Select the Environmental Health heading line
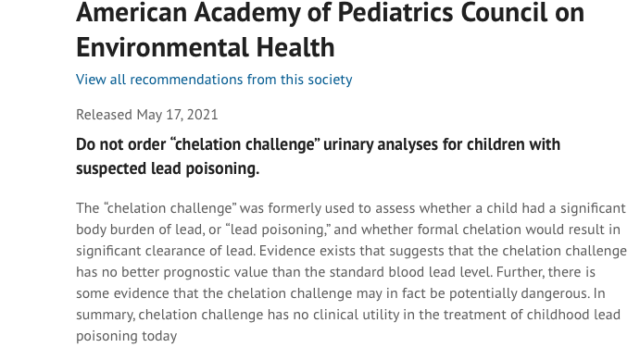The height and width of the screenshot is (360, 640). tap(205, 47)
